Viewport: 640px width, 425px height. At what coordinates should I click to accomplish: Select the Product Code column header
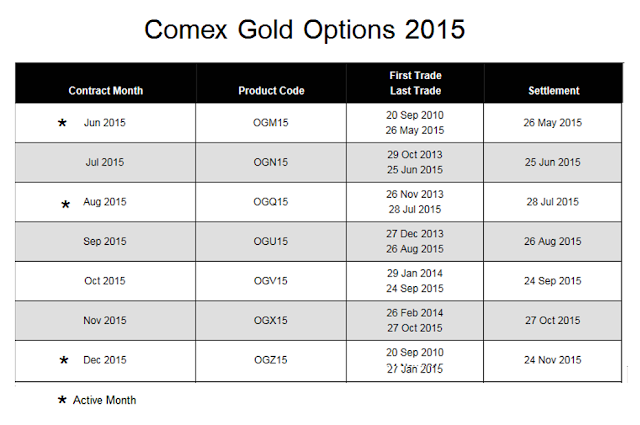271,91
